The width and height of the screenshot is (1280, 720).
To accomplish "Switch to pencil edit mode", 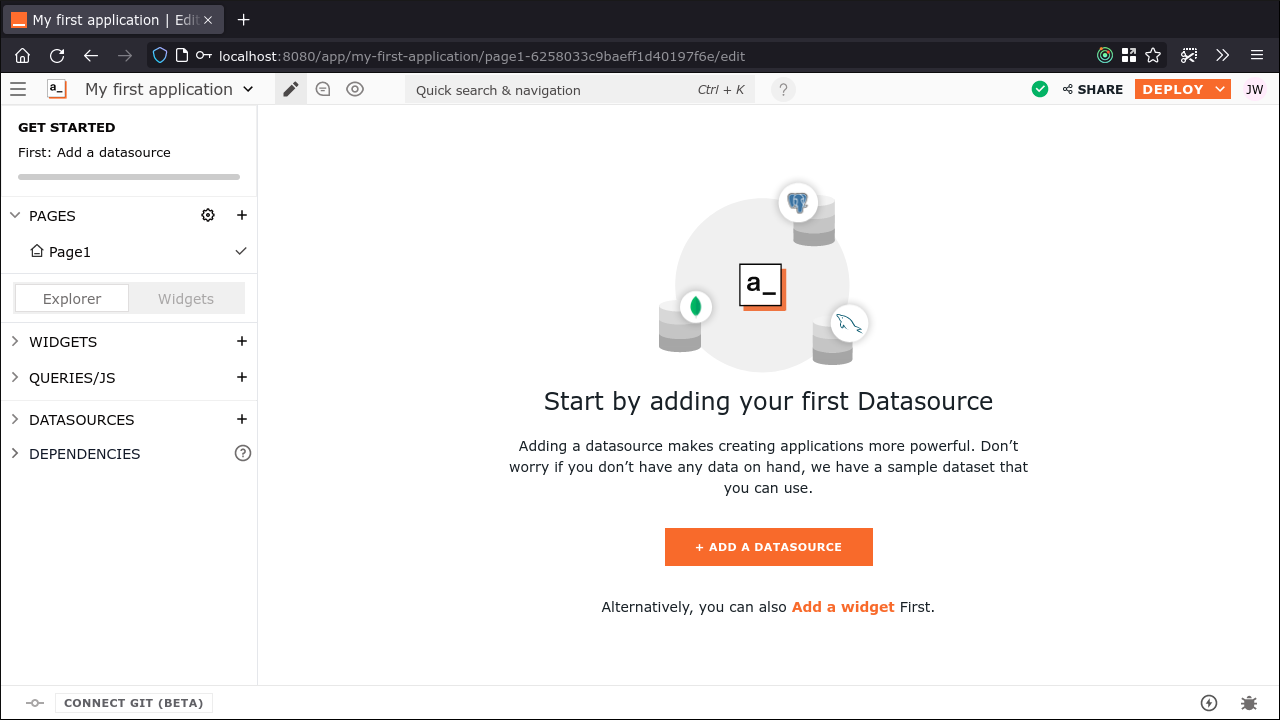I will [x=291, y=89].
